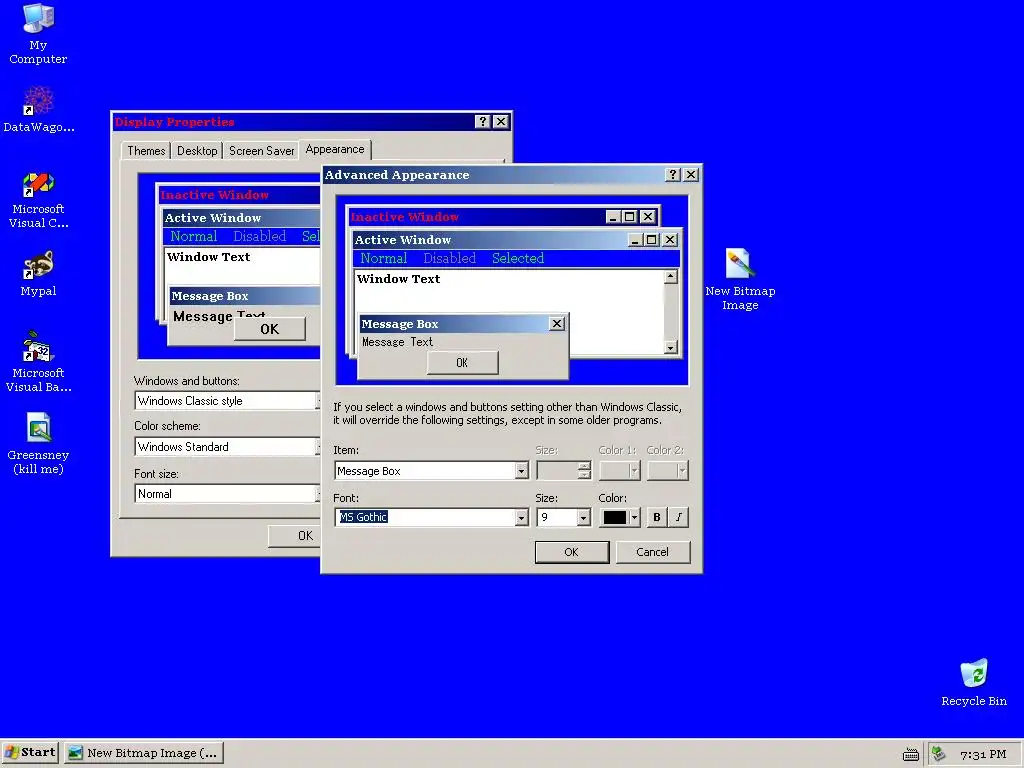Image resolution: width=1024 pixels, height=768 pixels.
Task: Select the Microsoft Visual Ba... shortcut icon
Action: coord(39,361)
